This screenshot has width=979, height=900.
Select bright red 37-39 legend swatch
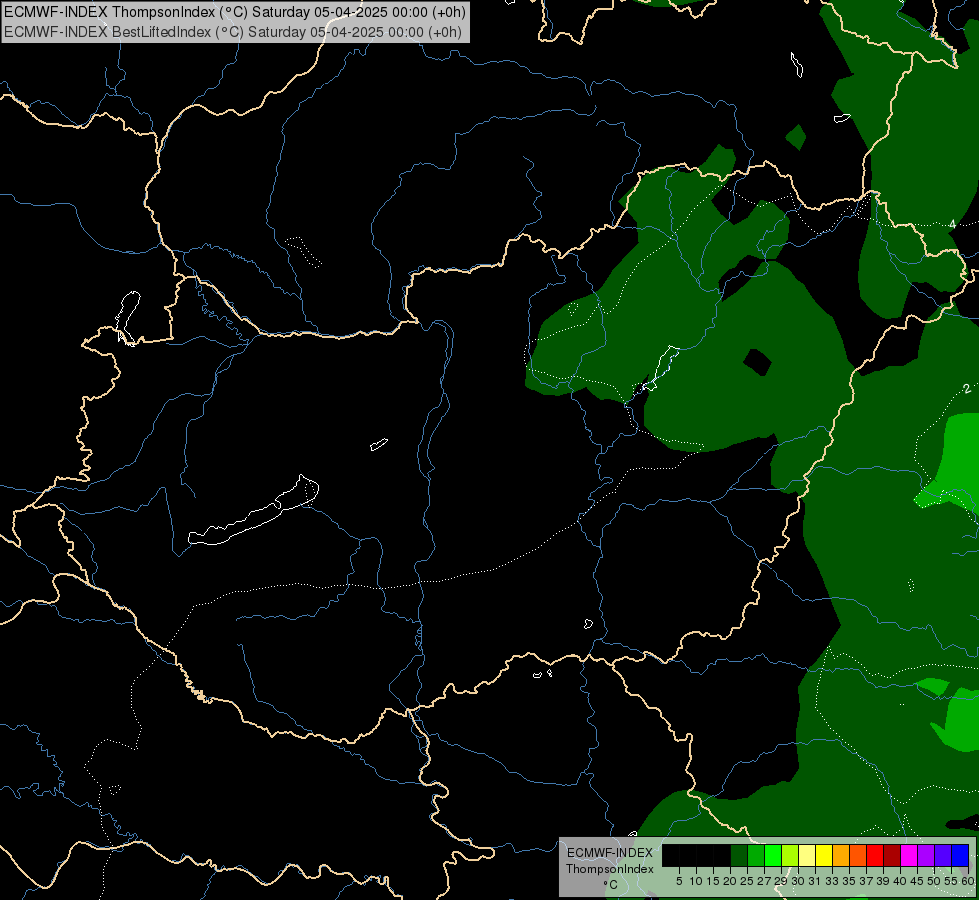[875, 855]
